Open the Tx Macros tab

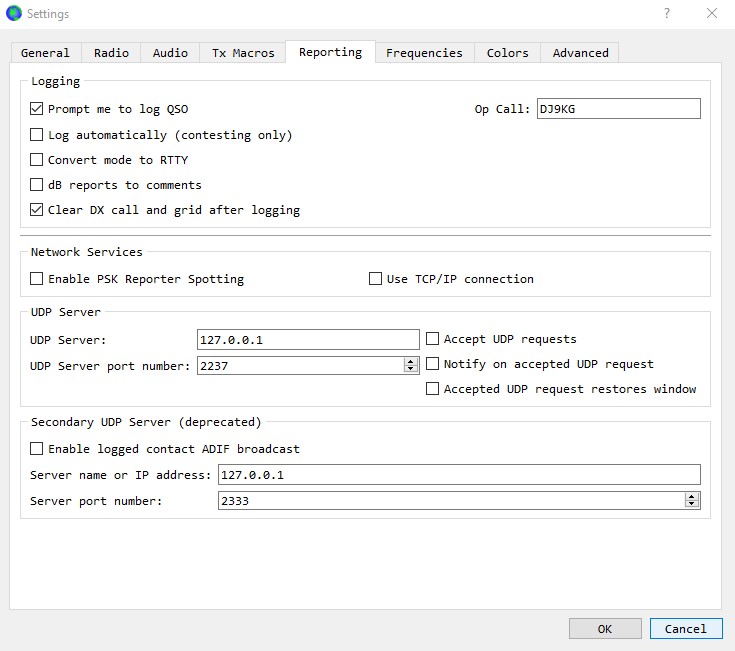[243, 52]
